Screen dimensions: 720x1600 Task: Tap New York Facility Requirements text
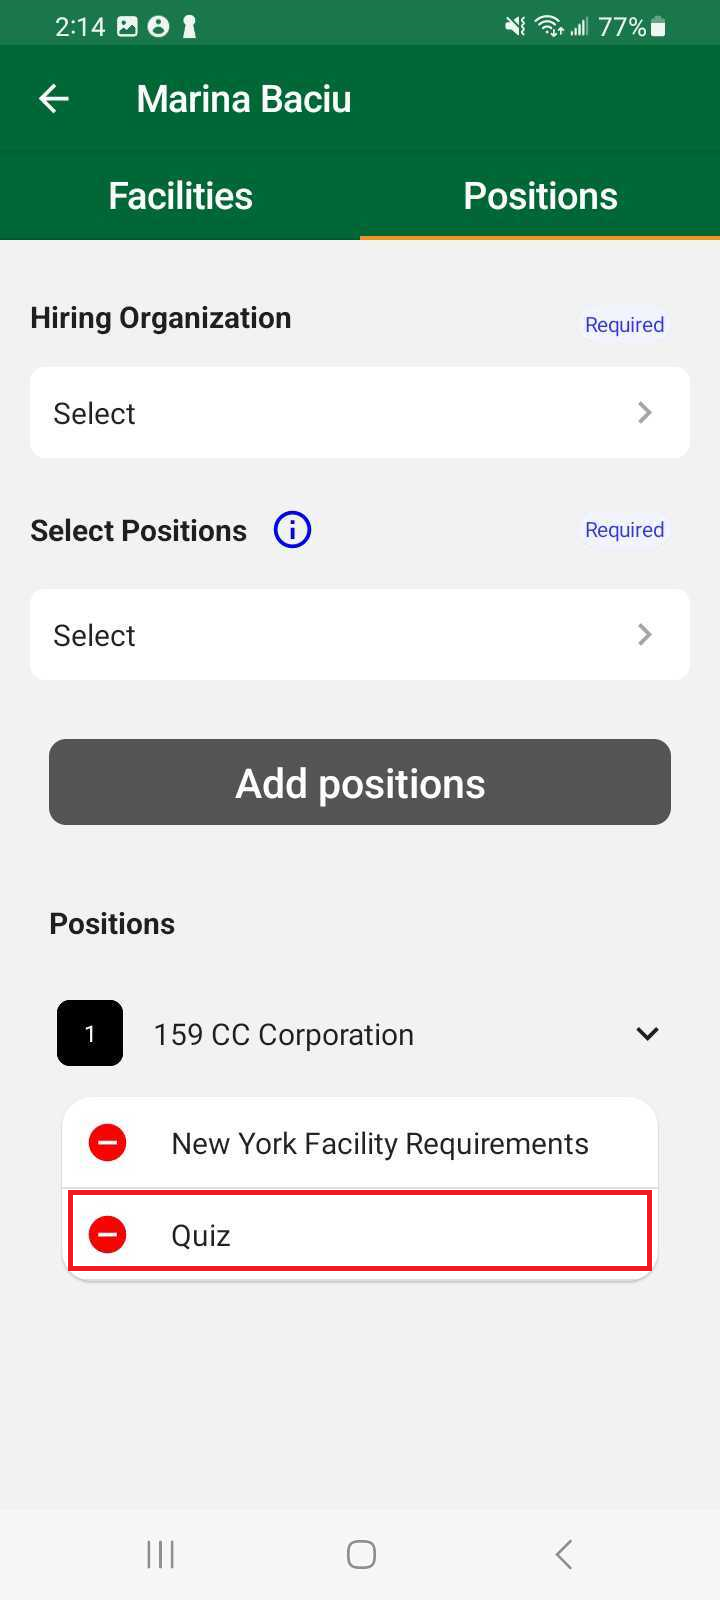tap(380, 1143)
